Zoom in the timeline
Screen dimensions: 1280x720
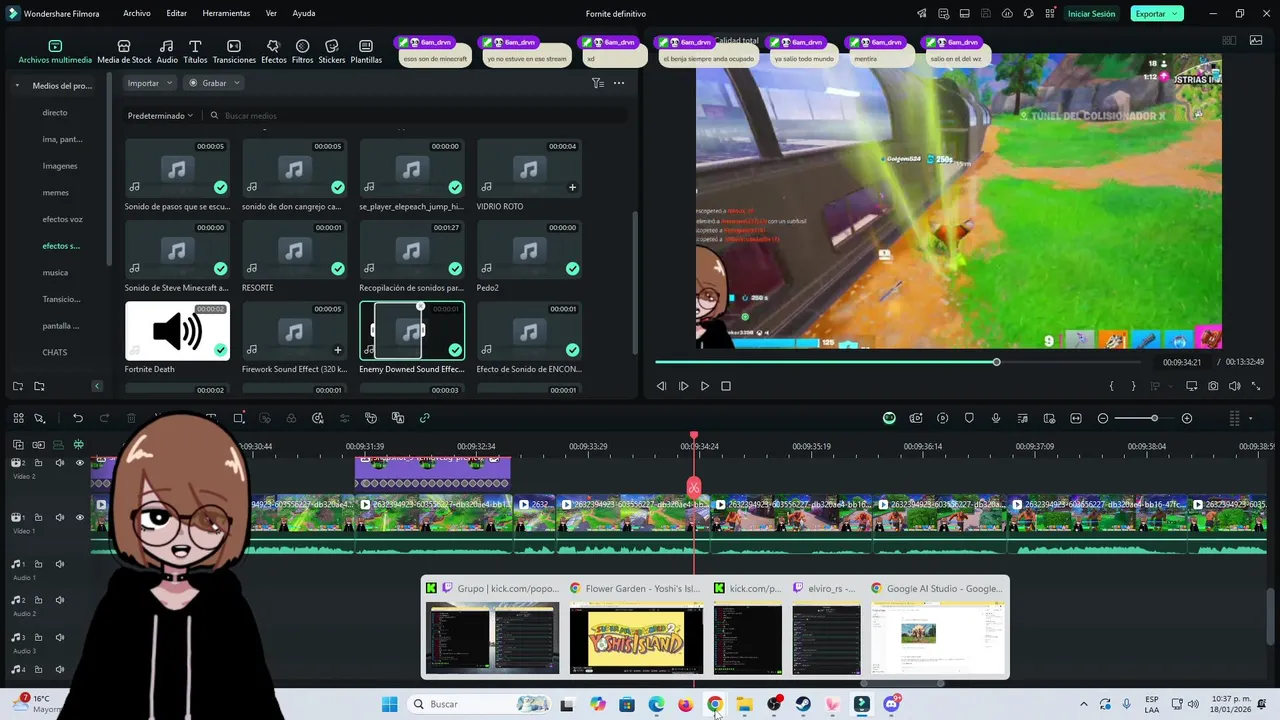tap(1187, 418)
